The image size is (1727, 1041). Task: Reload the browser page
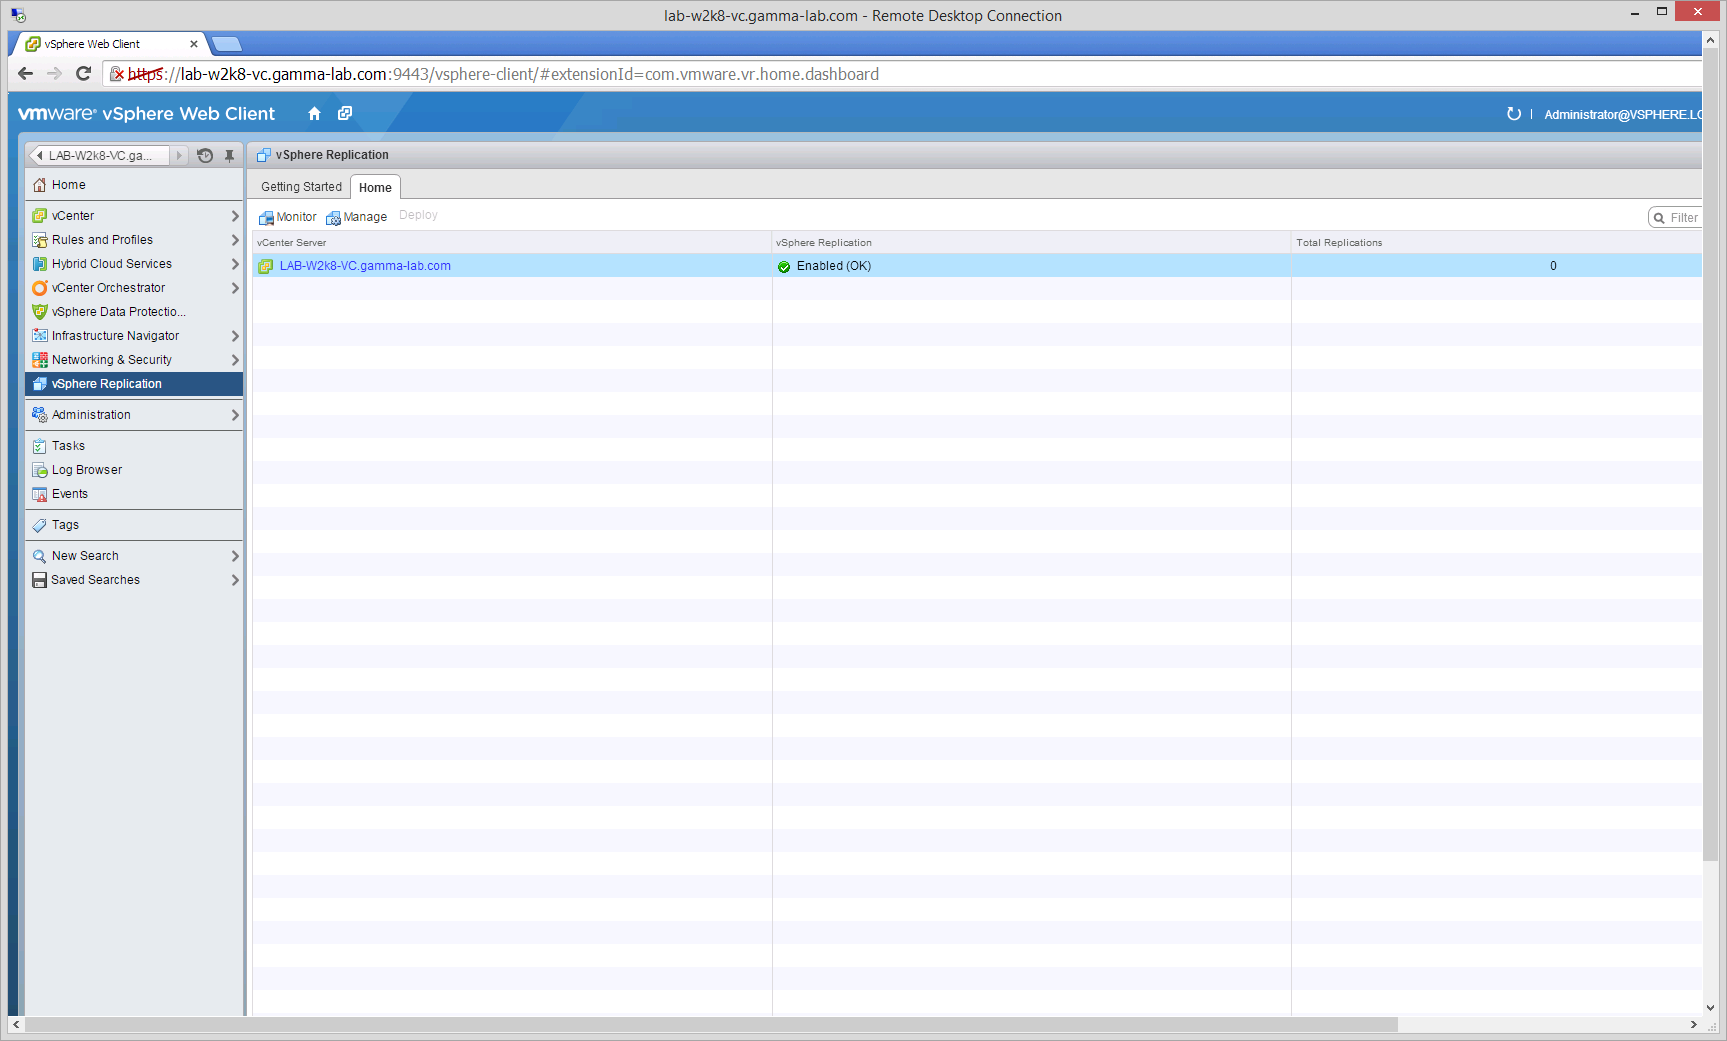[x=83, y=74]
